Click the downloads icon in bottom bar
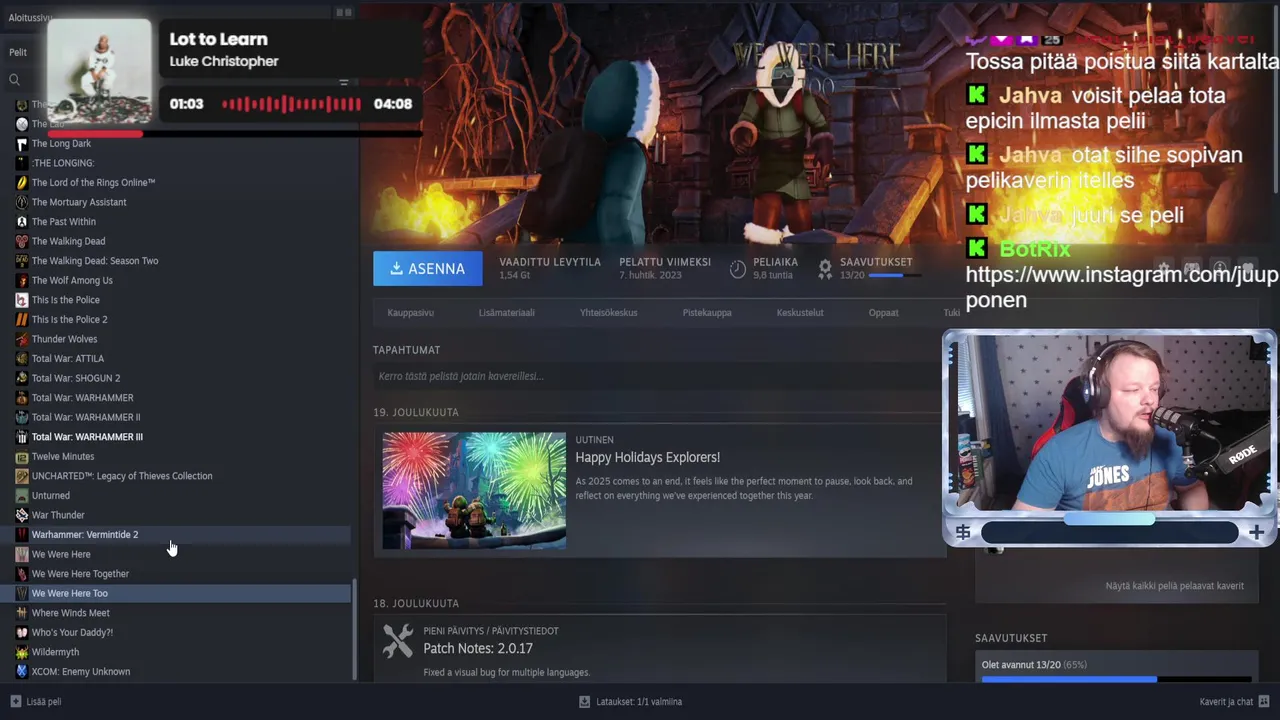The height and width of the screenshot is (720, 1280). click(x=585, y=701)
